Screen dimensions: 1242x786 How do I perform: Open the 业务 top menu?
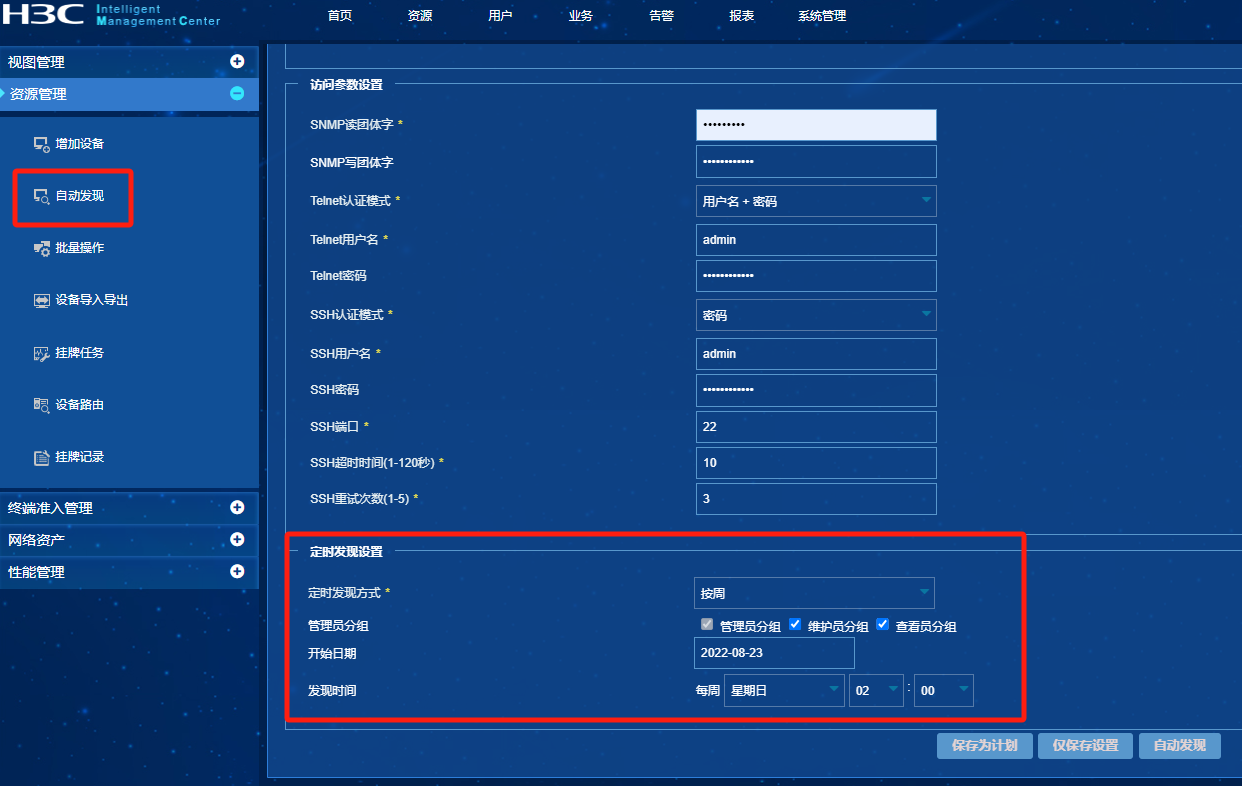pyautogui.click(x=580, y=16)
